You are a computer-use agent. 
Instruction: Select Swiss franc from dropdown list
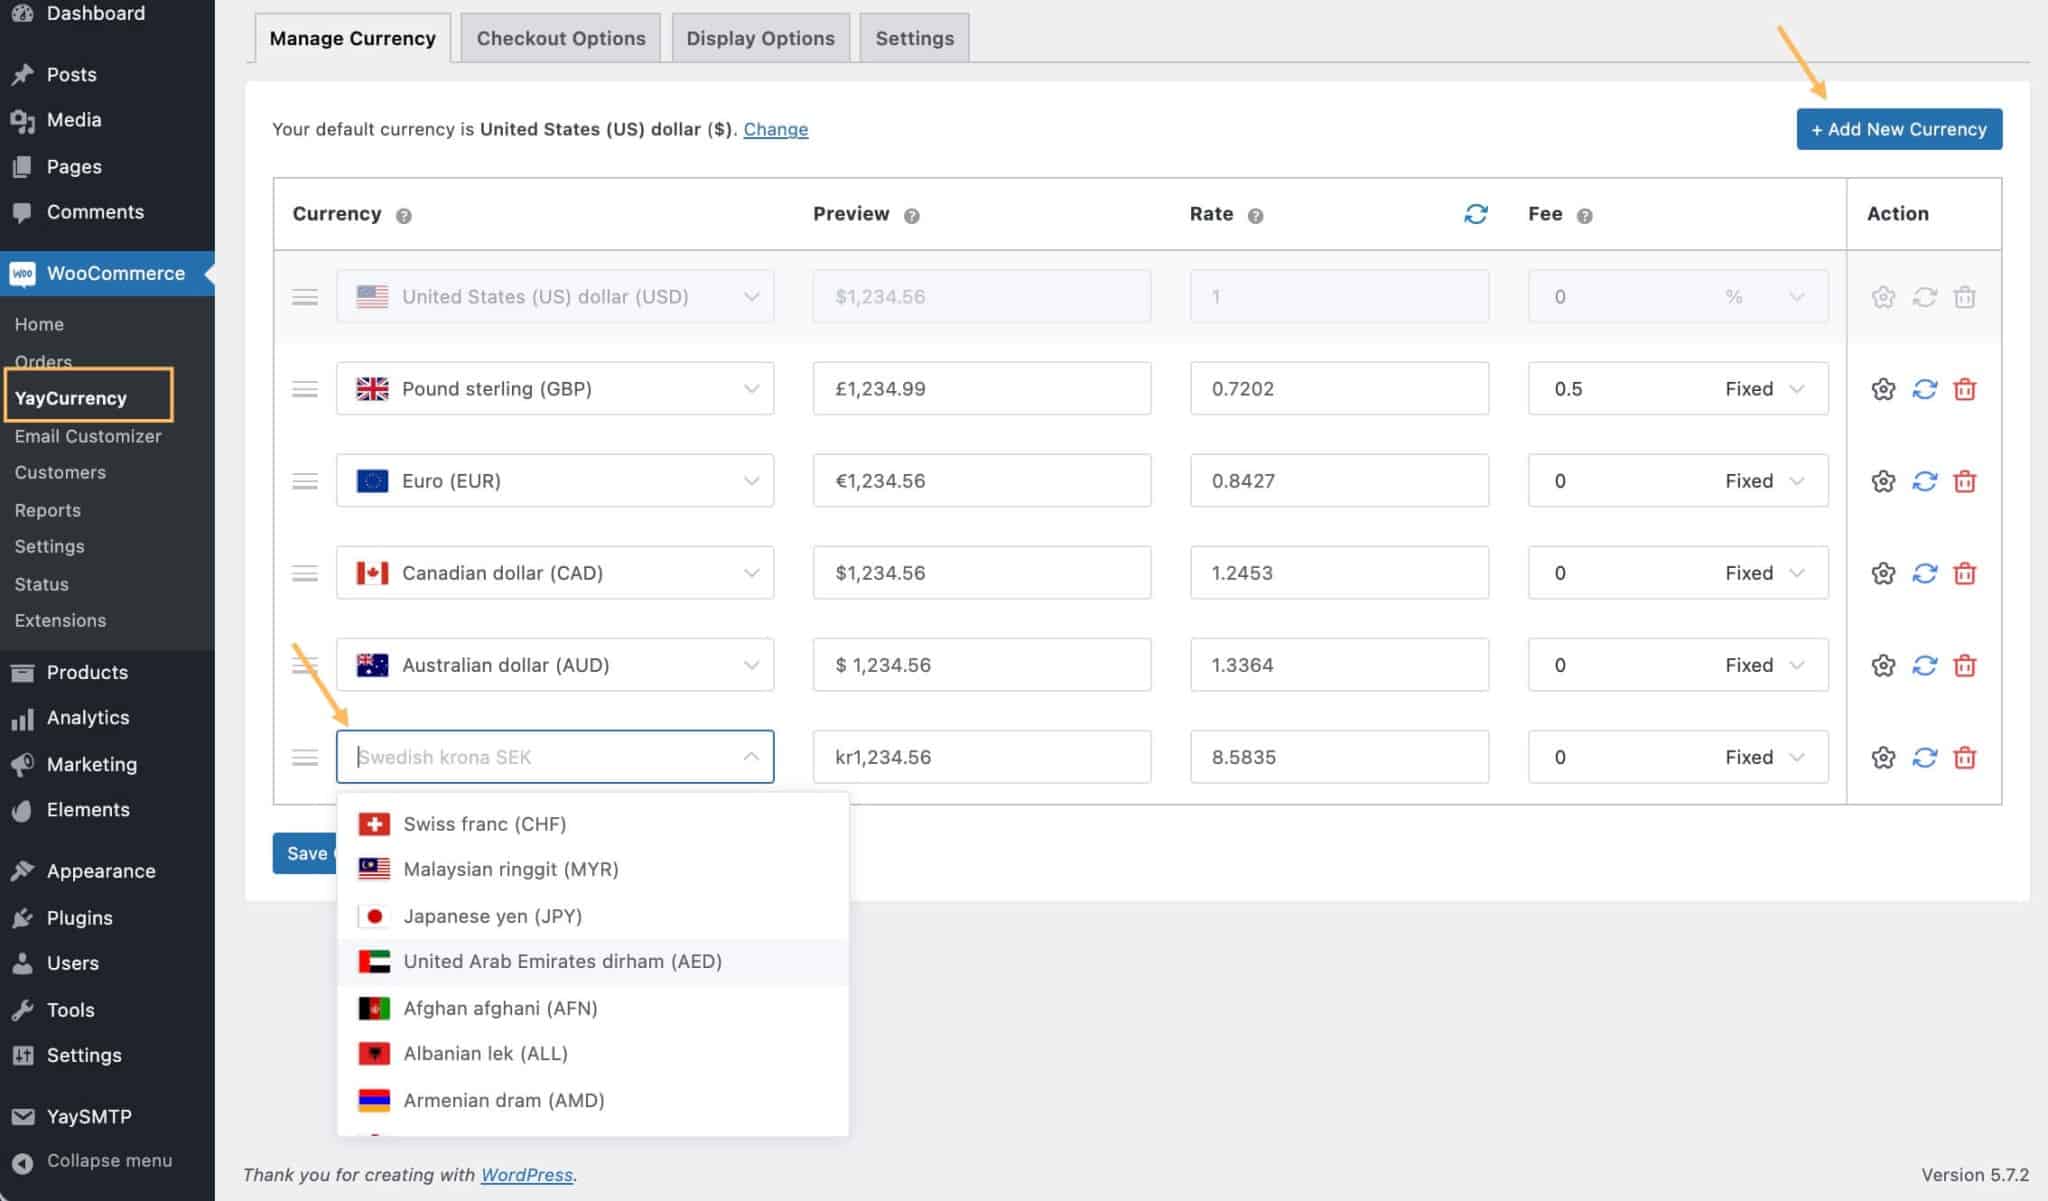(x=483, y=824)
